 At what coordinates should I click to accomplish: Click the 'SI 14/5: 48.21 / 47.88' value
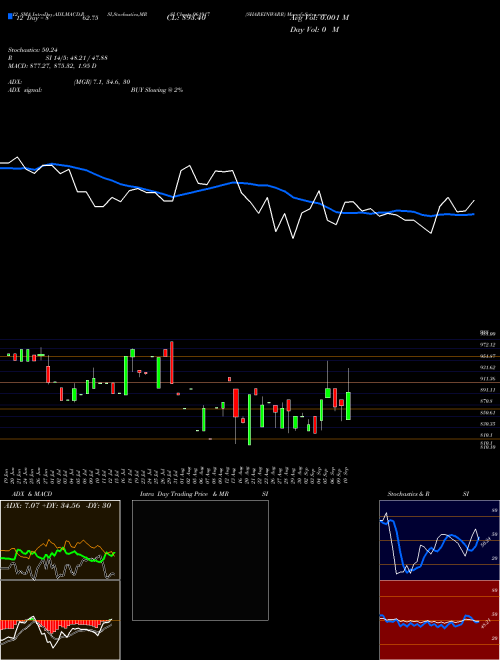(76, 58)
